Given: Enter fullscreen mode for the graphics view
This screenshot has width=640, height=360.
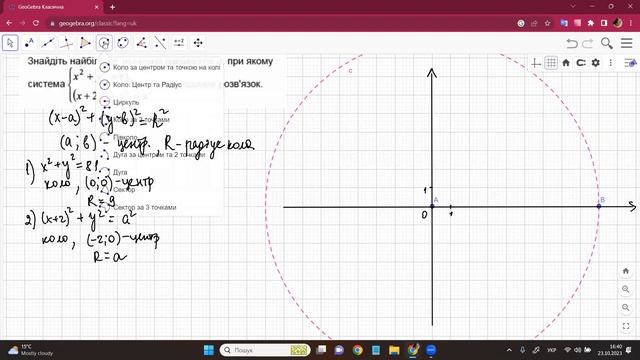Looking at the screenshot, I should [x=626, y=326].
